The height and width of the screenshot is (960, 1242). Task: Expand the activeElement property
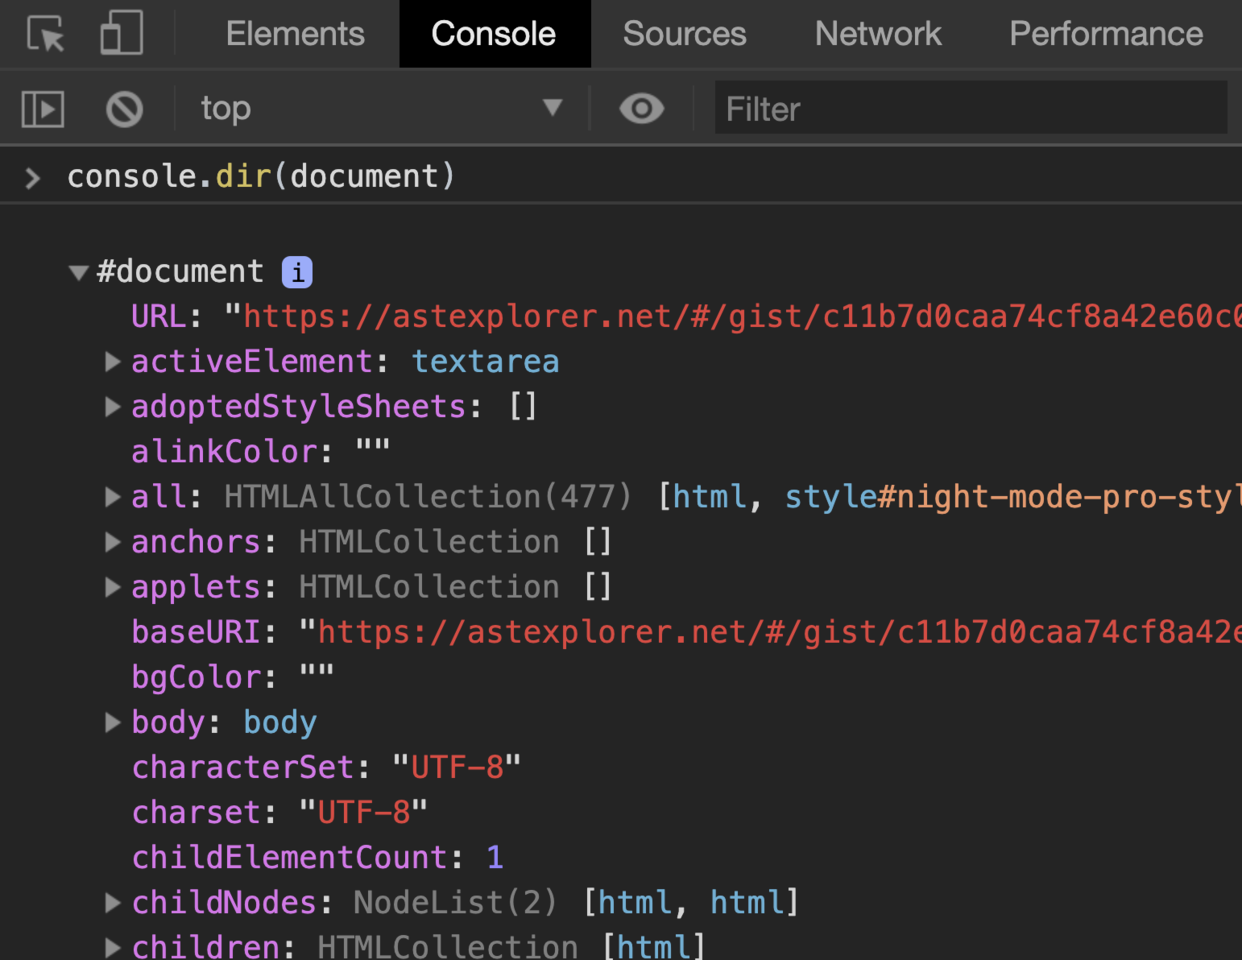(113, 361)
